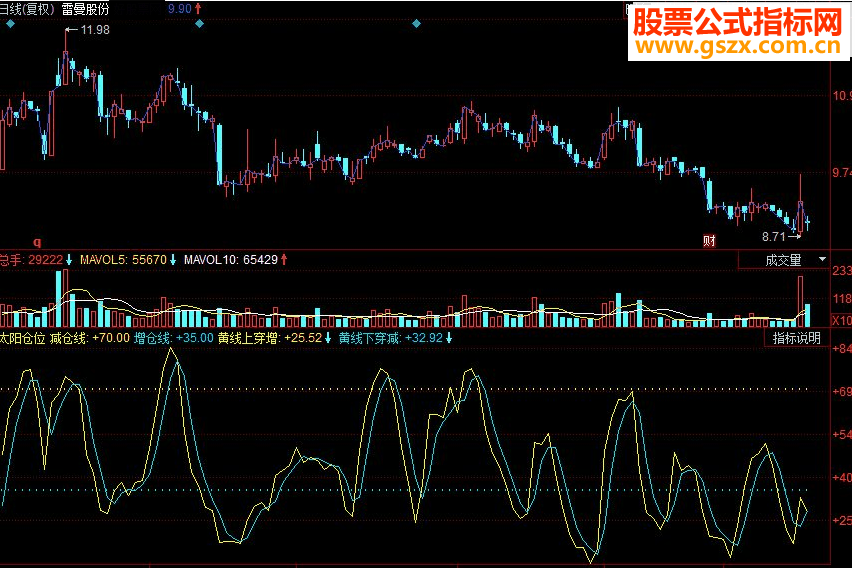Click the 日线(复权) period label
The image size is (855, 570).
tap(28, 9)
